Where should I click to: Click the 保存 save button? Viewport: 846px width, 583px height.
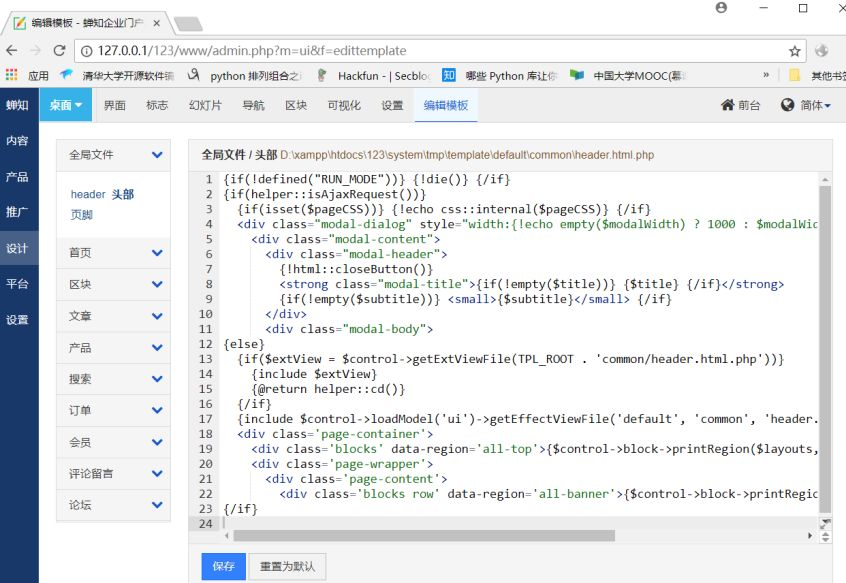tap(223, 567)
